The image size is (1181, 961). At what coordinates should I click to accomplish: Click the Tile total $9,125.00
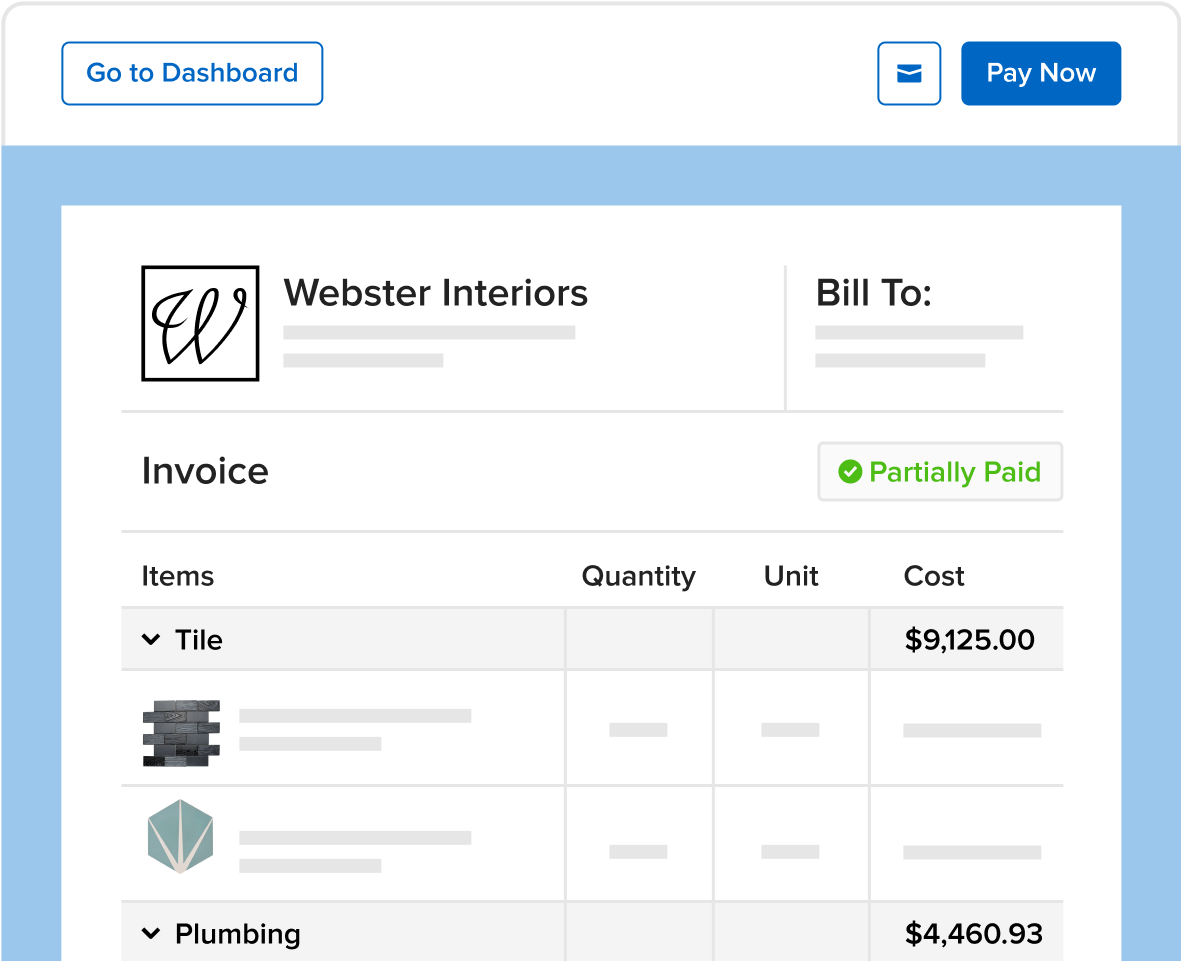pyautogui.click(x=969, y=639)
